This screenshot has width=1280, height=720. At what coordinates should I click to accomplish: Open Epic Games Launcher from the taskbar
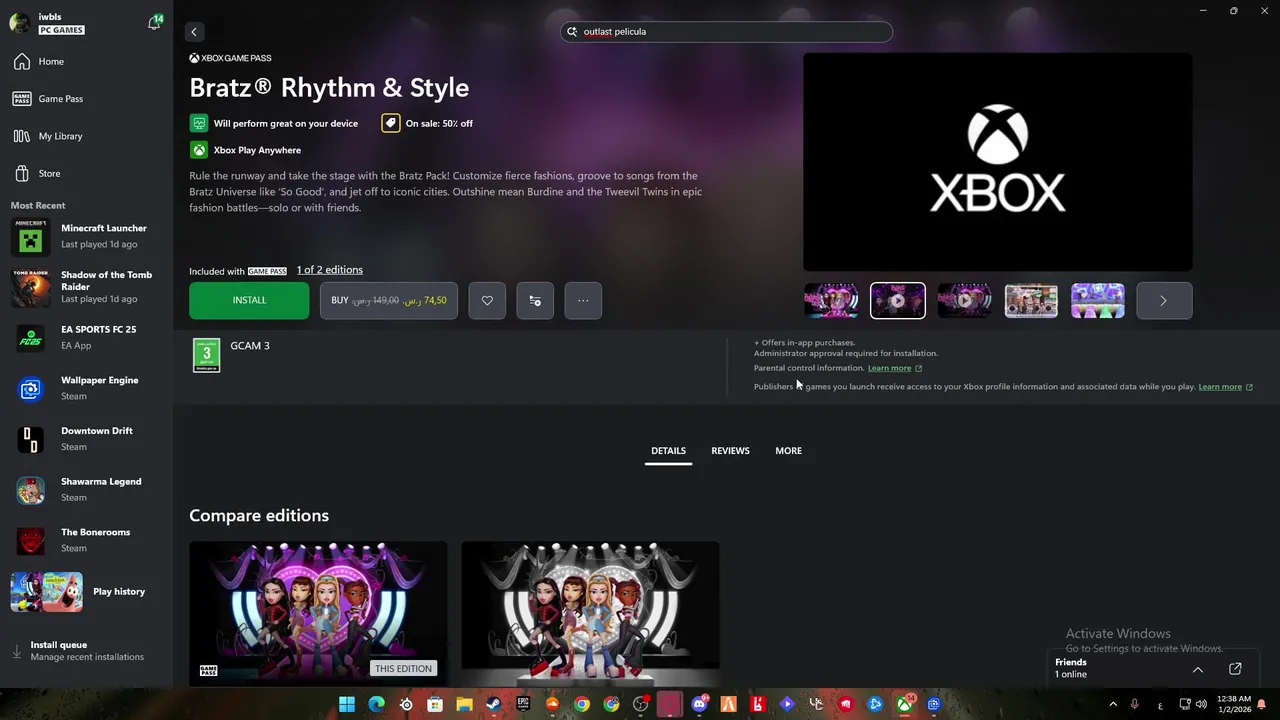tap(523, 704)
